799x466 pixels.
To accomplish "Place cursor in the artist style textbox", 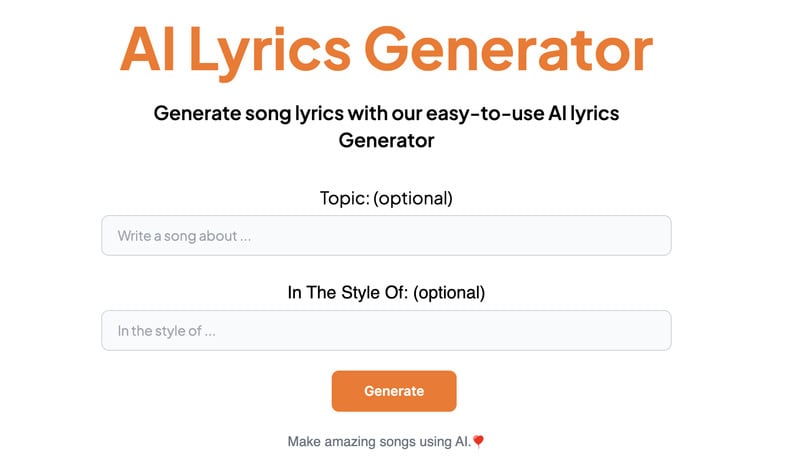I will 386,330.
